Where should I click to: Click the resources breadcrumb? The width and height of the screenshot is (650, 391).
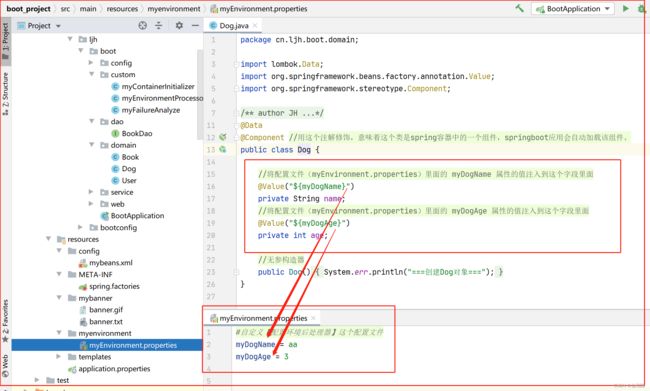(x=122, y=9)
